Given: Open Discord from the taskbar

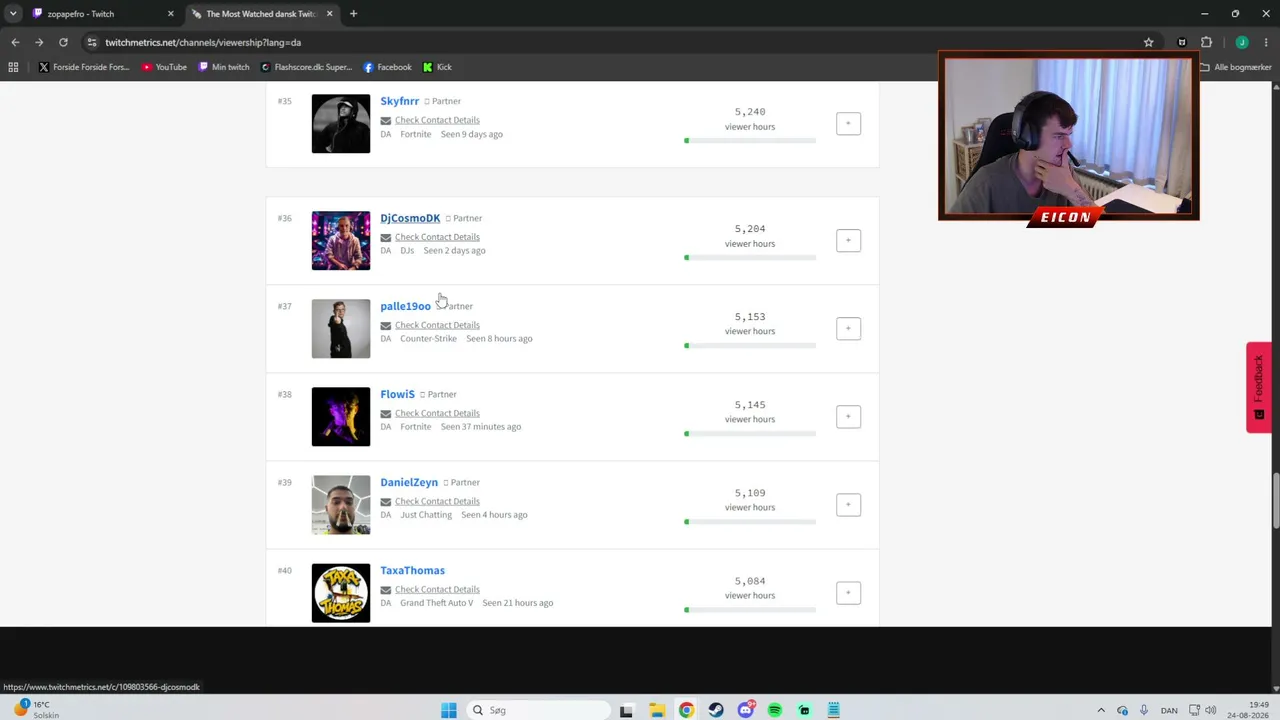Looking at the screenshot, I should (x=746, y=710).
